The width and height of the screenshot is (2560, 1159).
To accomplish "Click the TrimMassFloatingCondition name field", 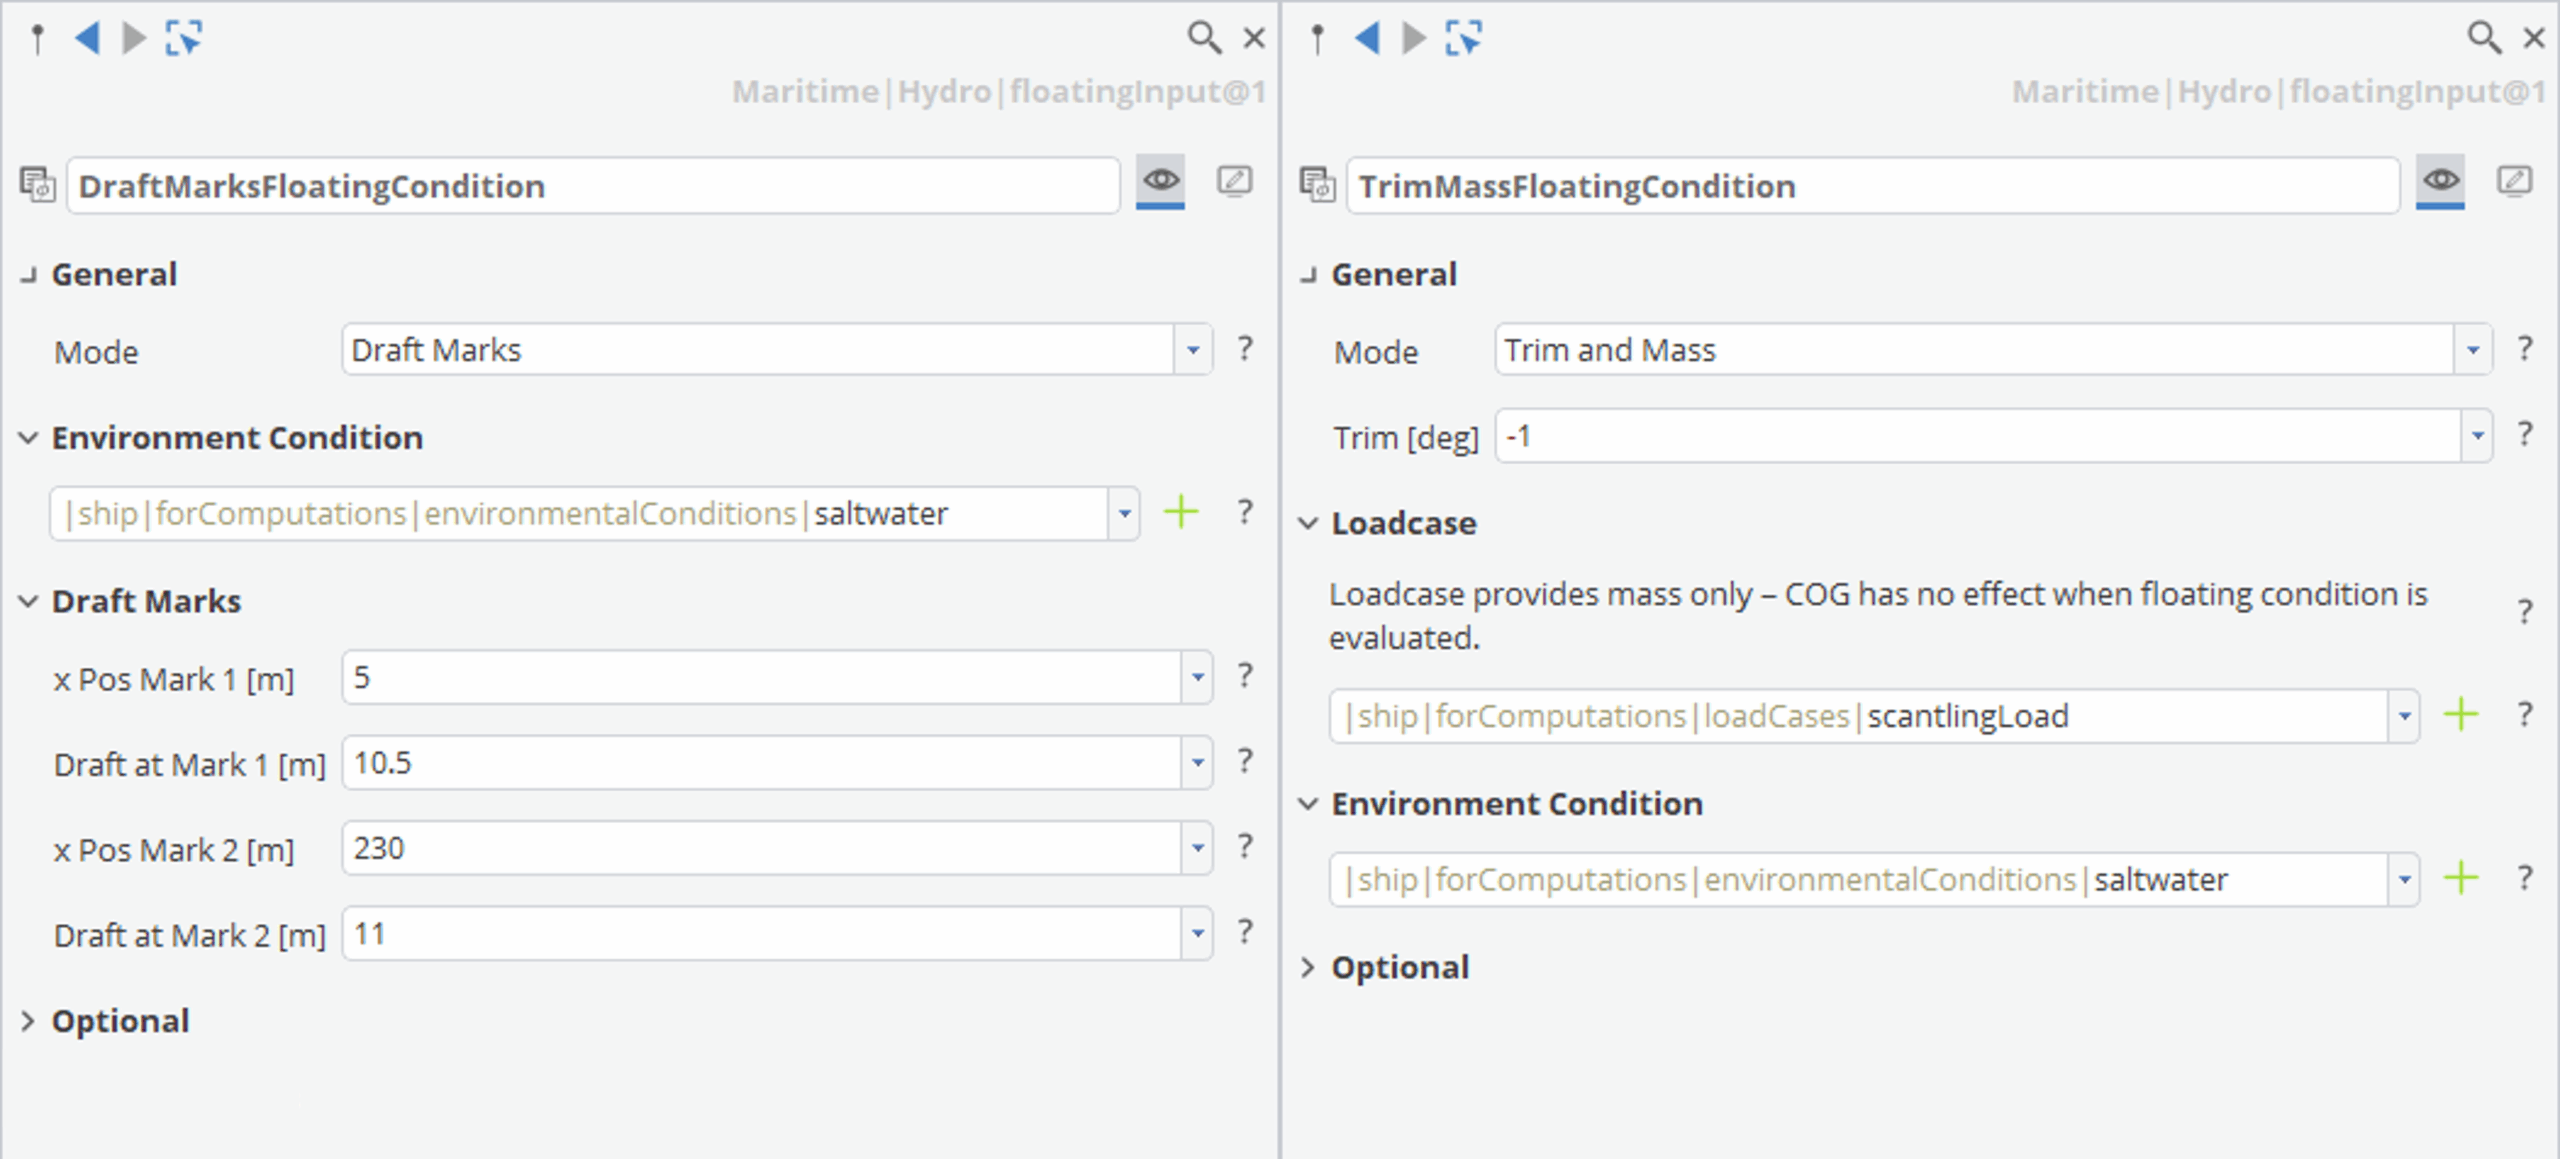I will (1870, 186).
